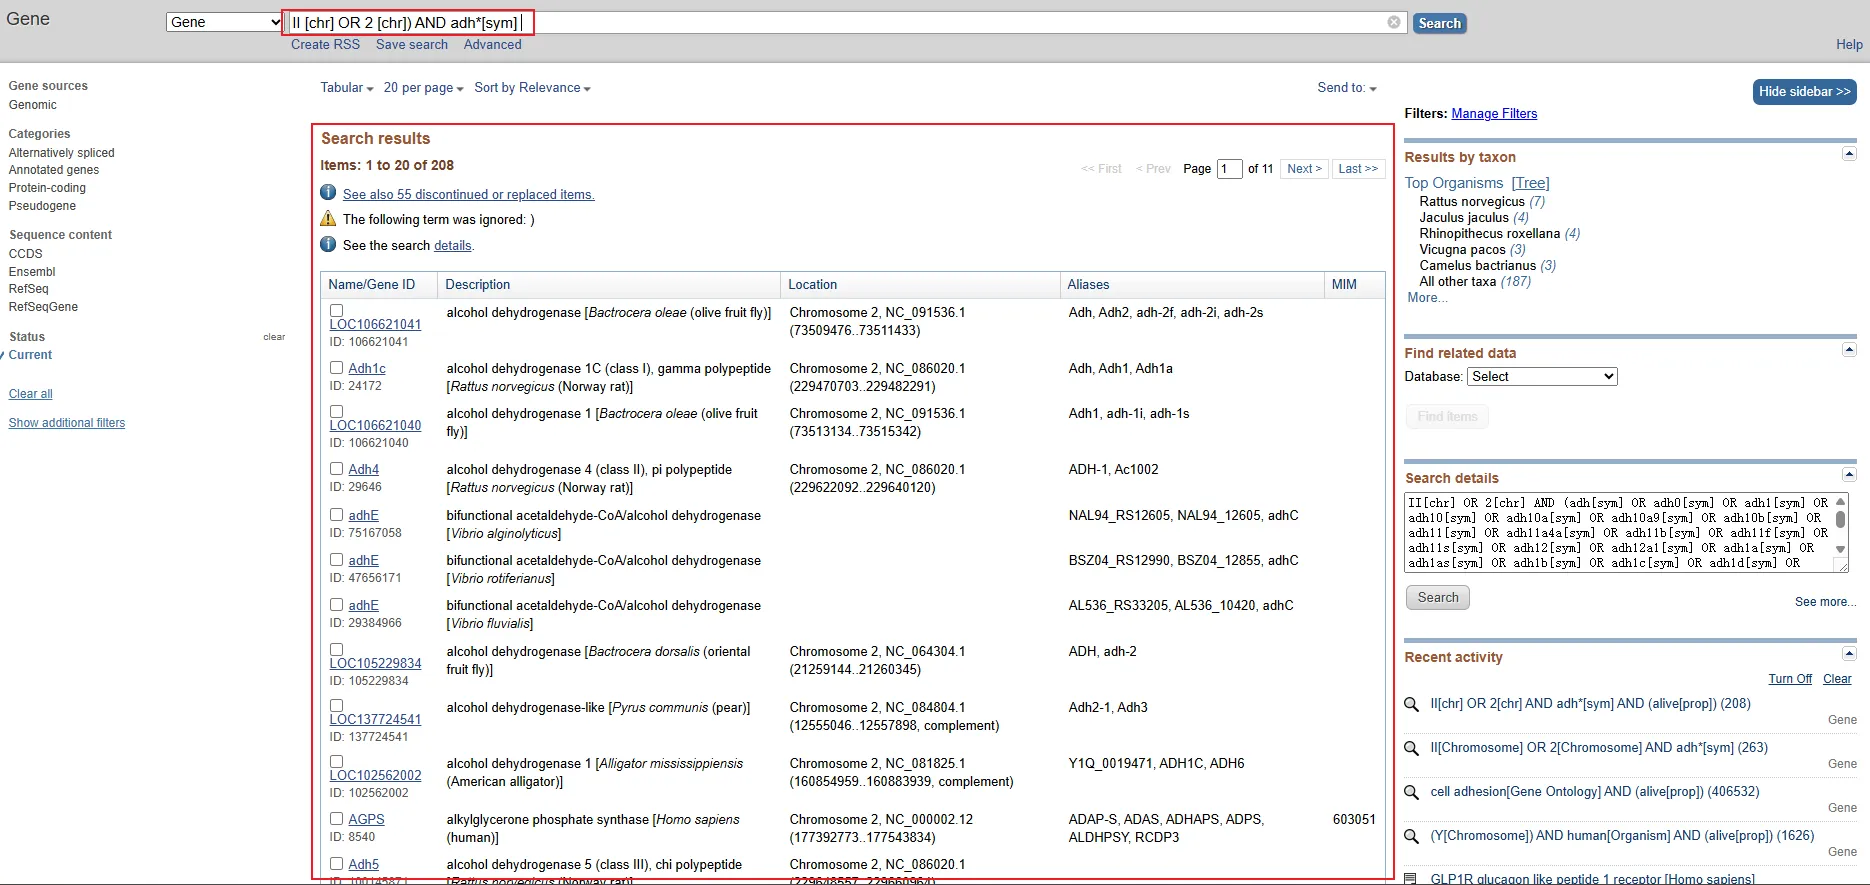Collapse the Search details panel icon
This screenshot has width=1870, height=885.
click(1849, 475)
